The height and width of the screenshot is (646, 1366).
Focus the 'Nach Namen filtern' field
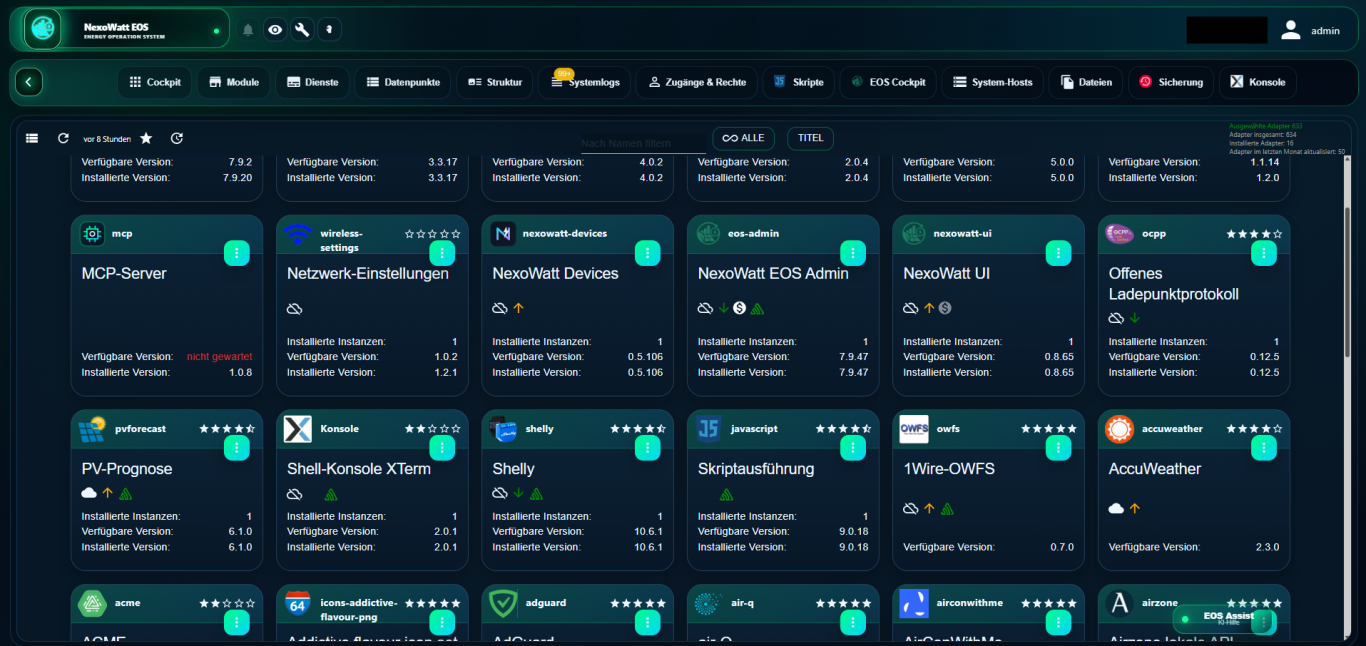pos(642,144)
